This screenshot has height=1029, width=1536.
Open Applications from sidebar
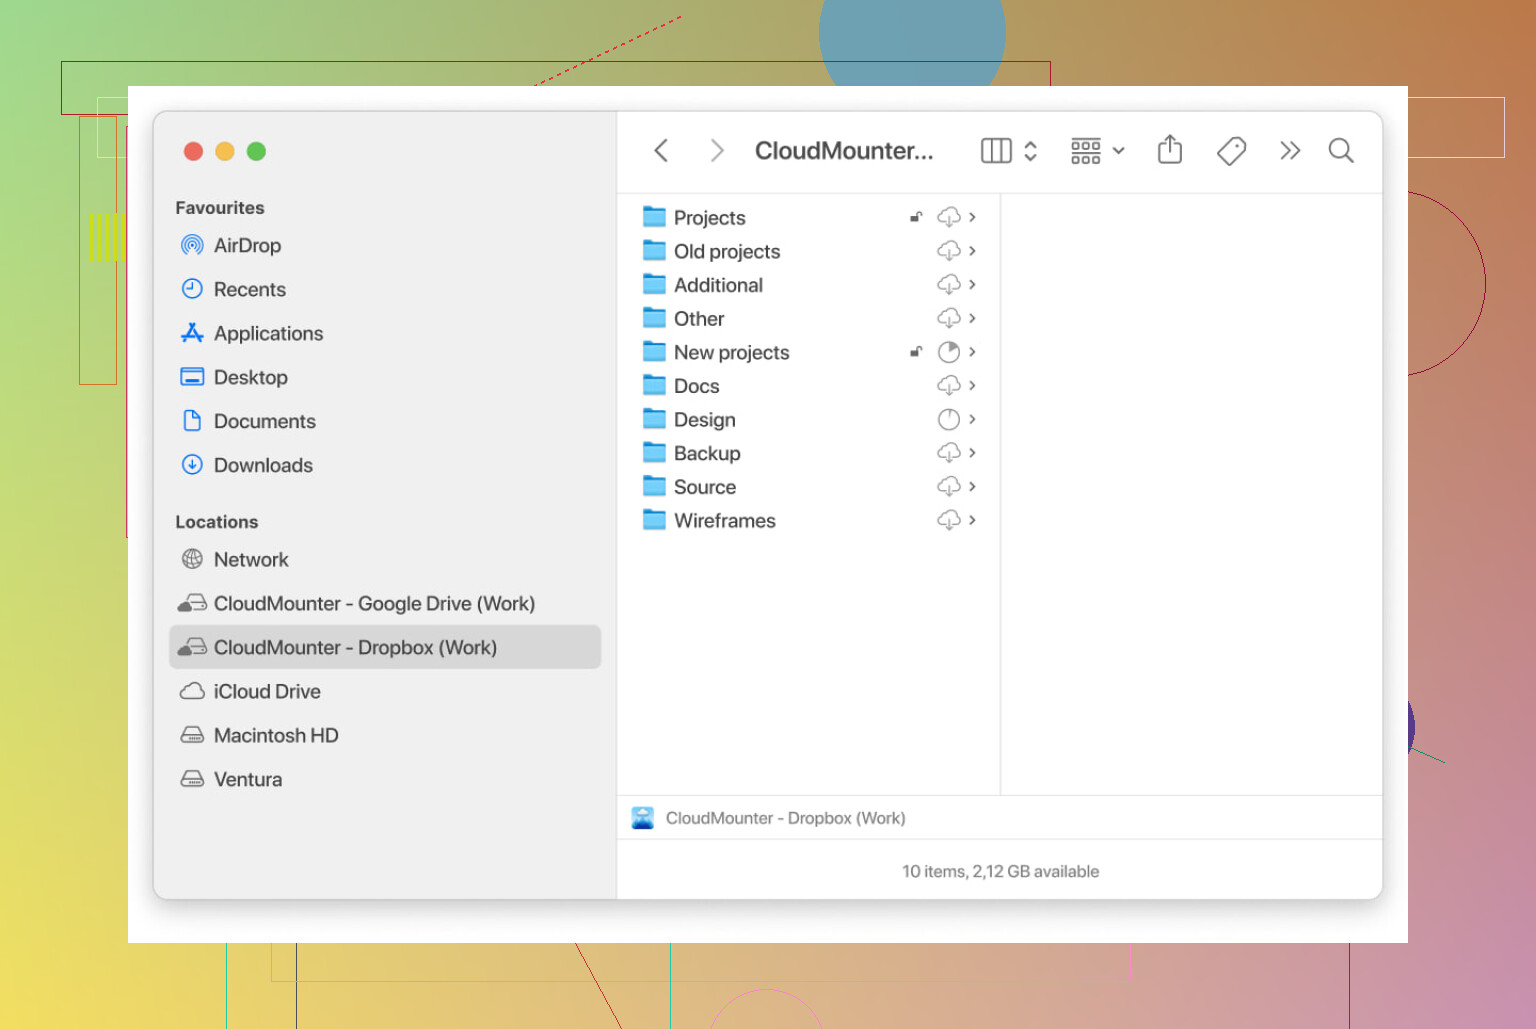pyautogui.click(x=385, y=333)
